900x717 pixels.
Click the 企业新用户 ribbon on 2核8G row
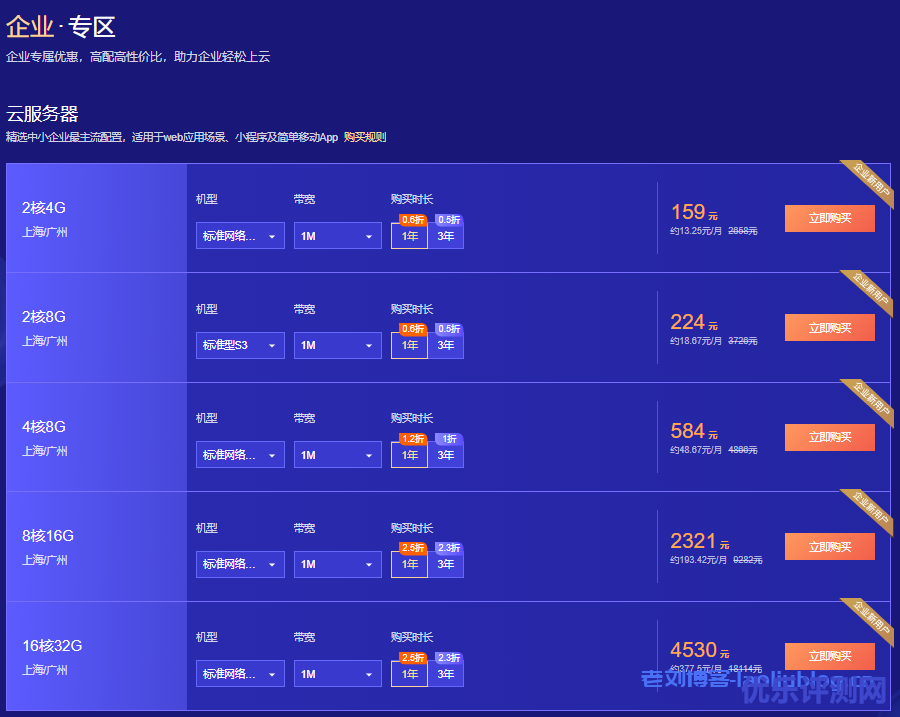tap(867, 294)
